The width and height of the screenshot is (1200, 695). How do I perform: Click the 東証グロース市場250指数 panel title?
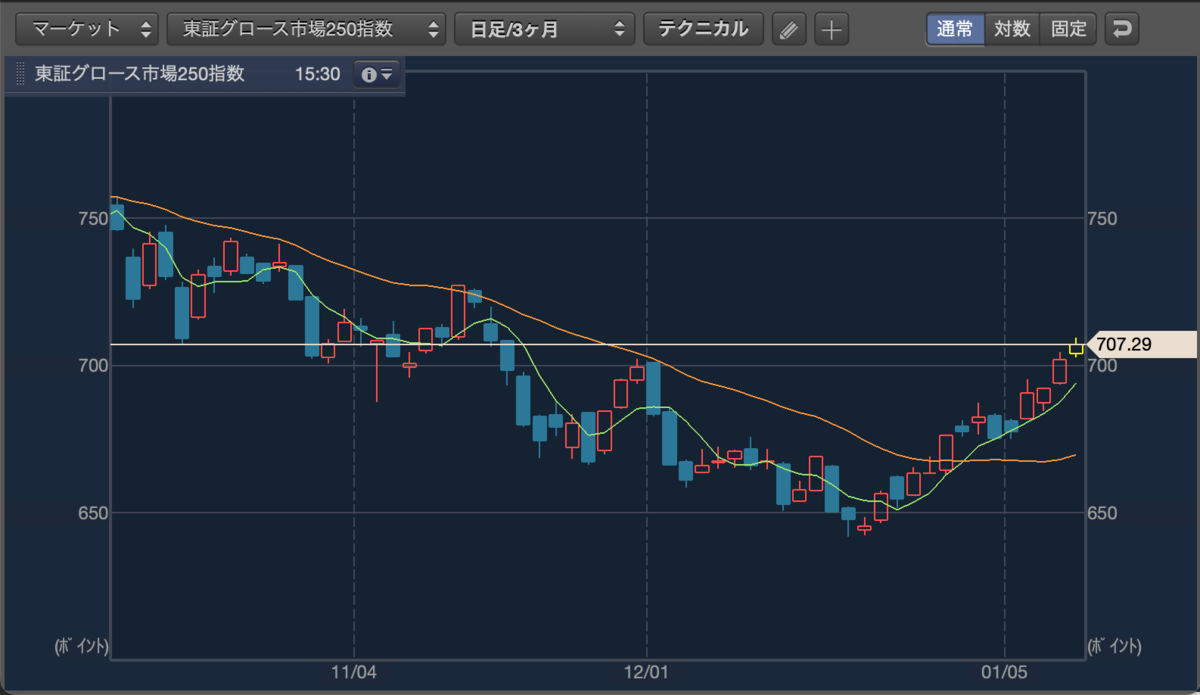140,75
